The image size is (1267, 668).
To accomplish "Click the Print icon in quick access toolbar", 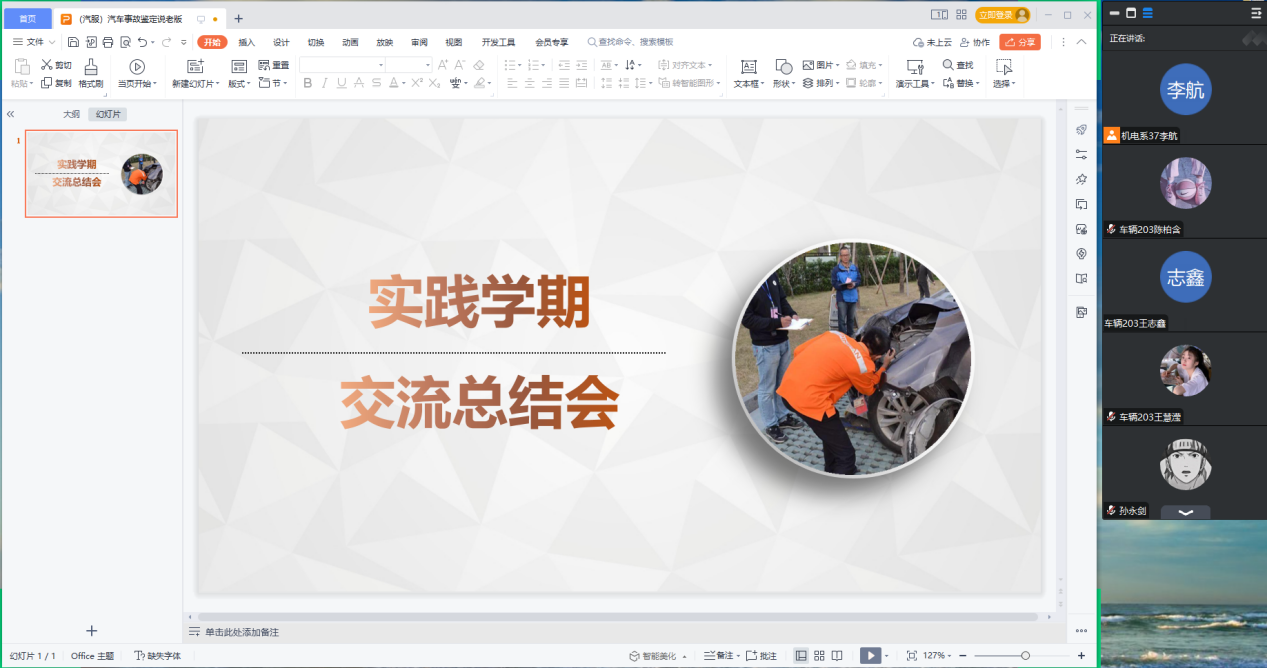I will point(108,42).
